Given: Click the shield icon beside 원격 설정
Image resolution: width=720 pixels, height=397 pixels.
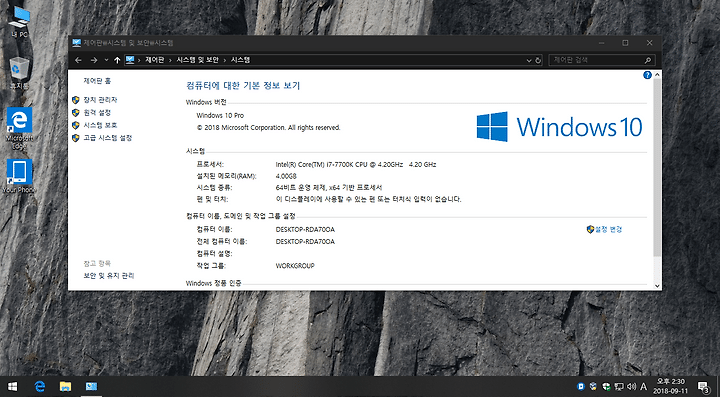Looking at the screenshot, I should (x=76, y=112).
